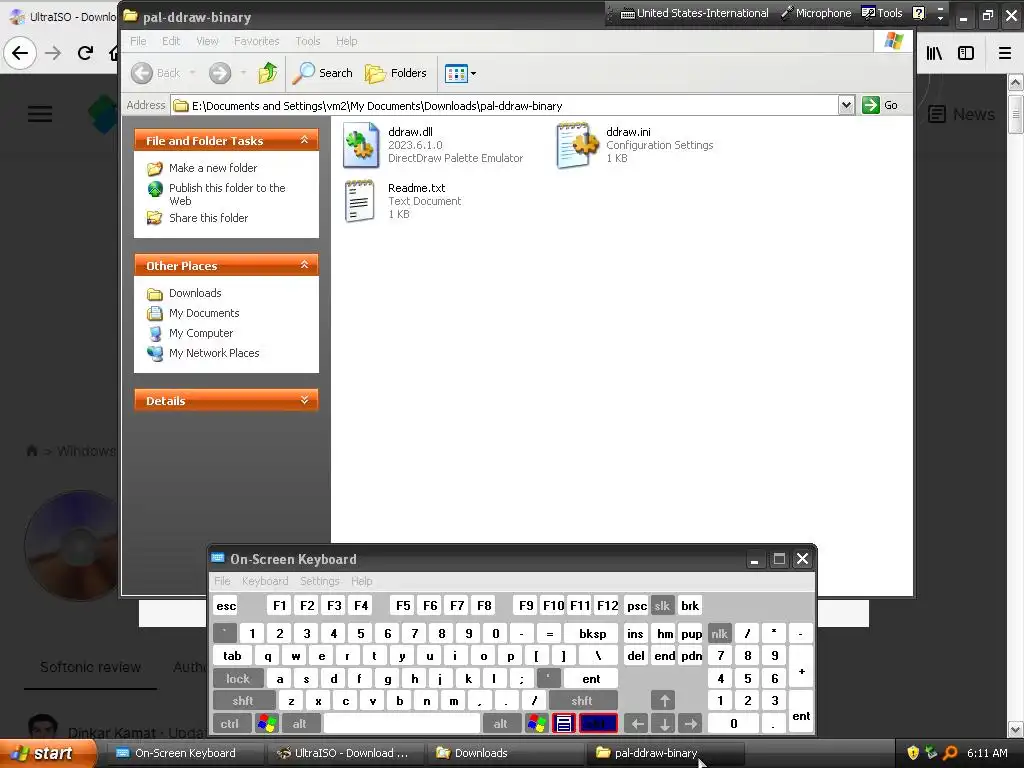Screen dimensions: 1024x768
Task: Collapse the File and Folder Tasks panel
Action: 304,140
